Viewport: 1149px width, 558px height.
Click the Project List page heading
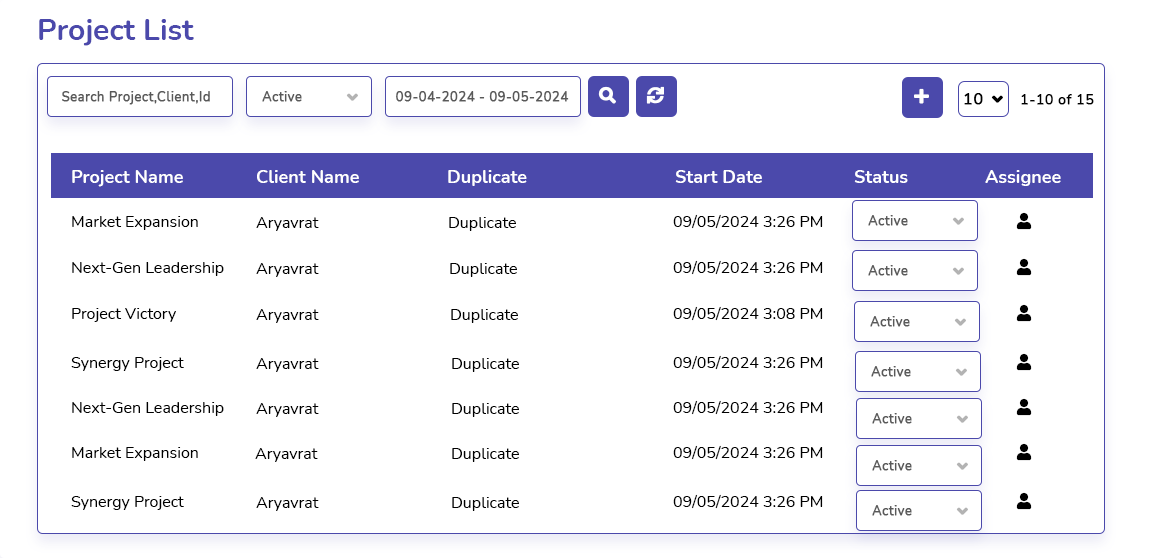tap(116, 30)
